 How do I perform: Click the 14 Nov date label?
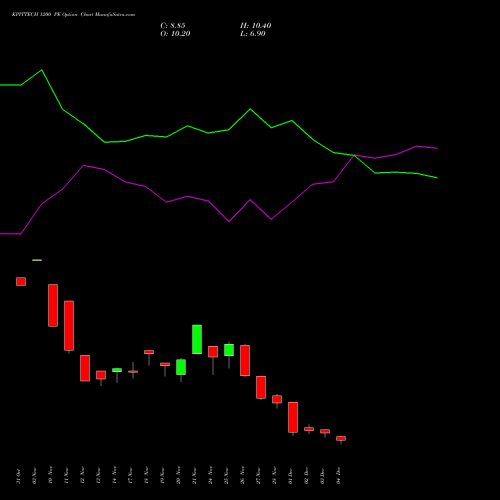coord(114,476)
